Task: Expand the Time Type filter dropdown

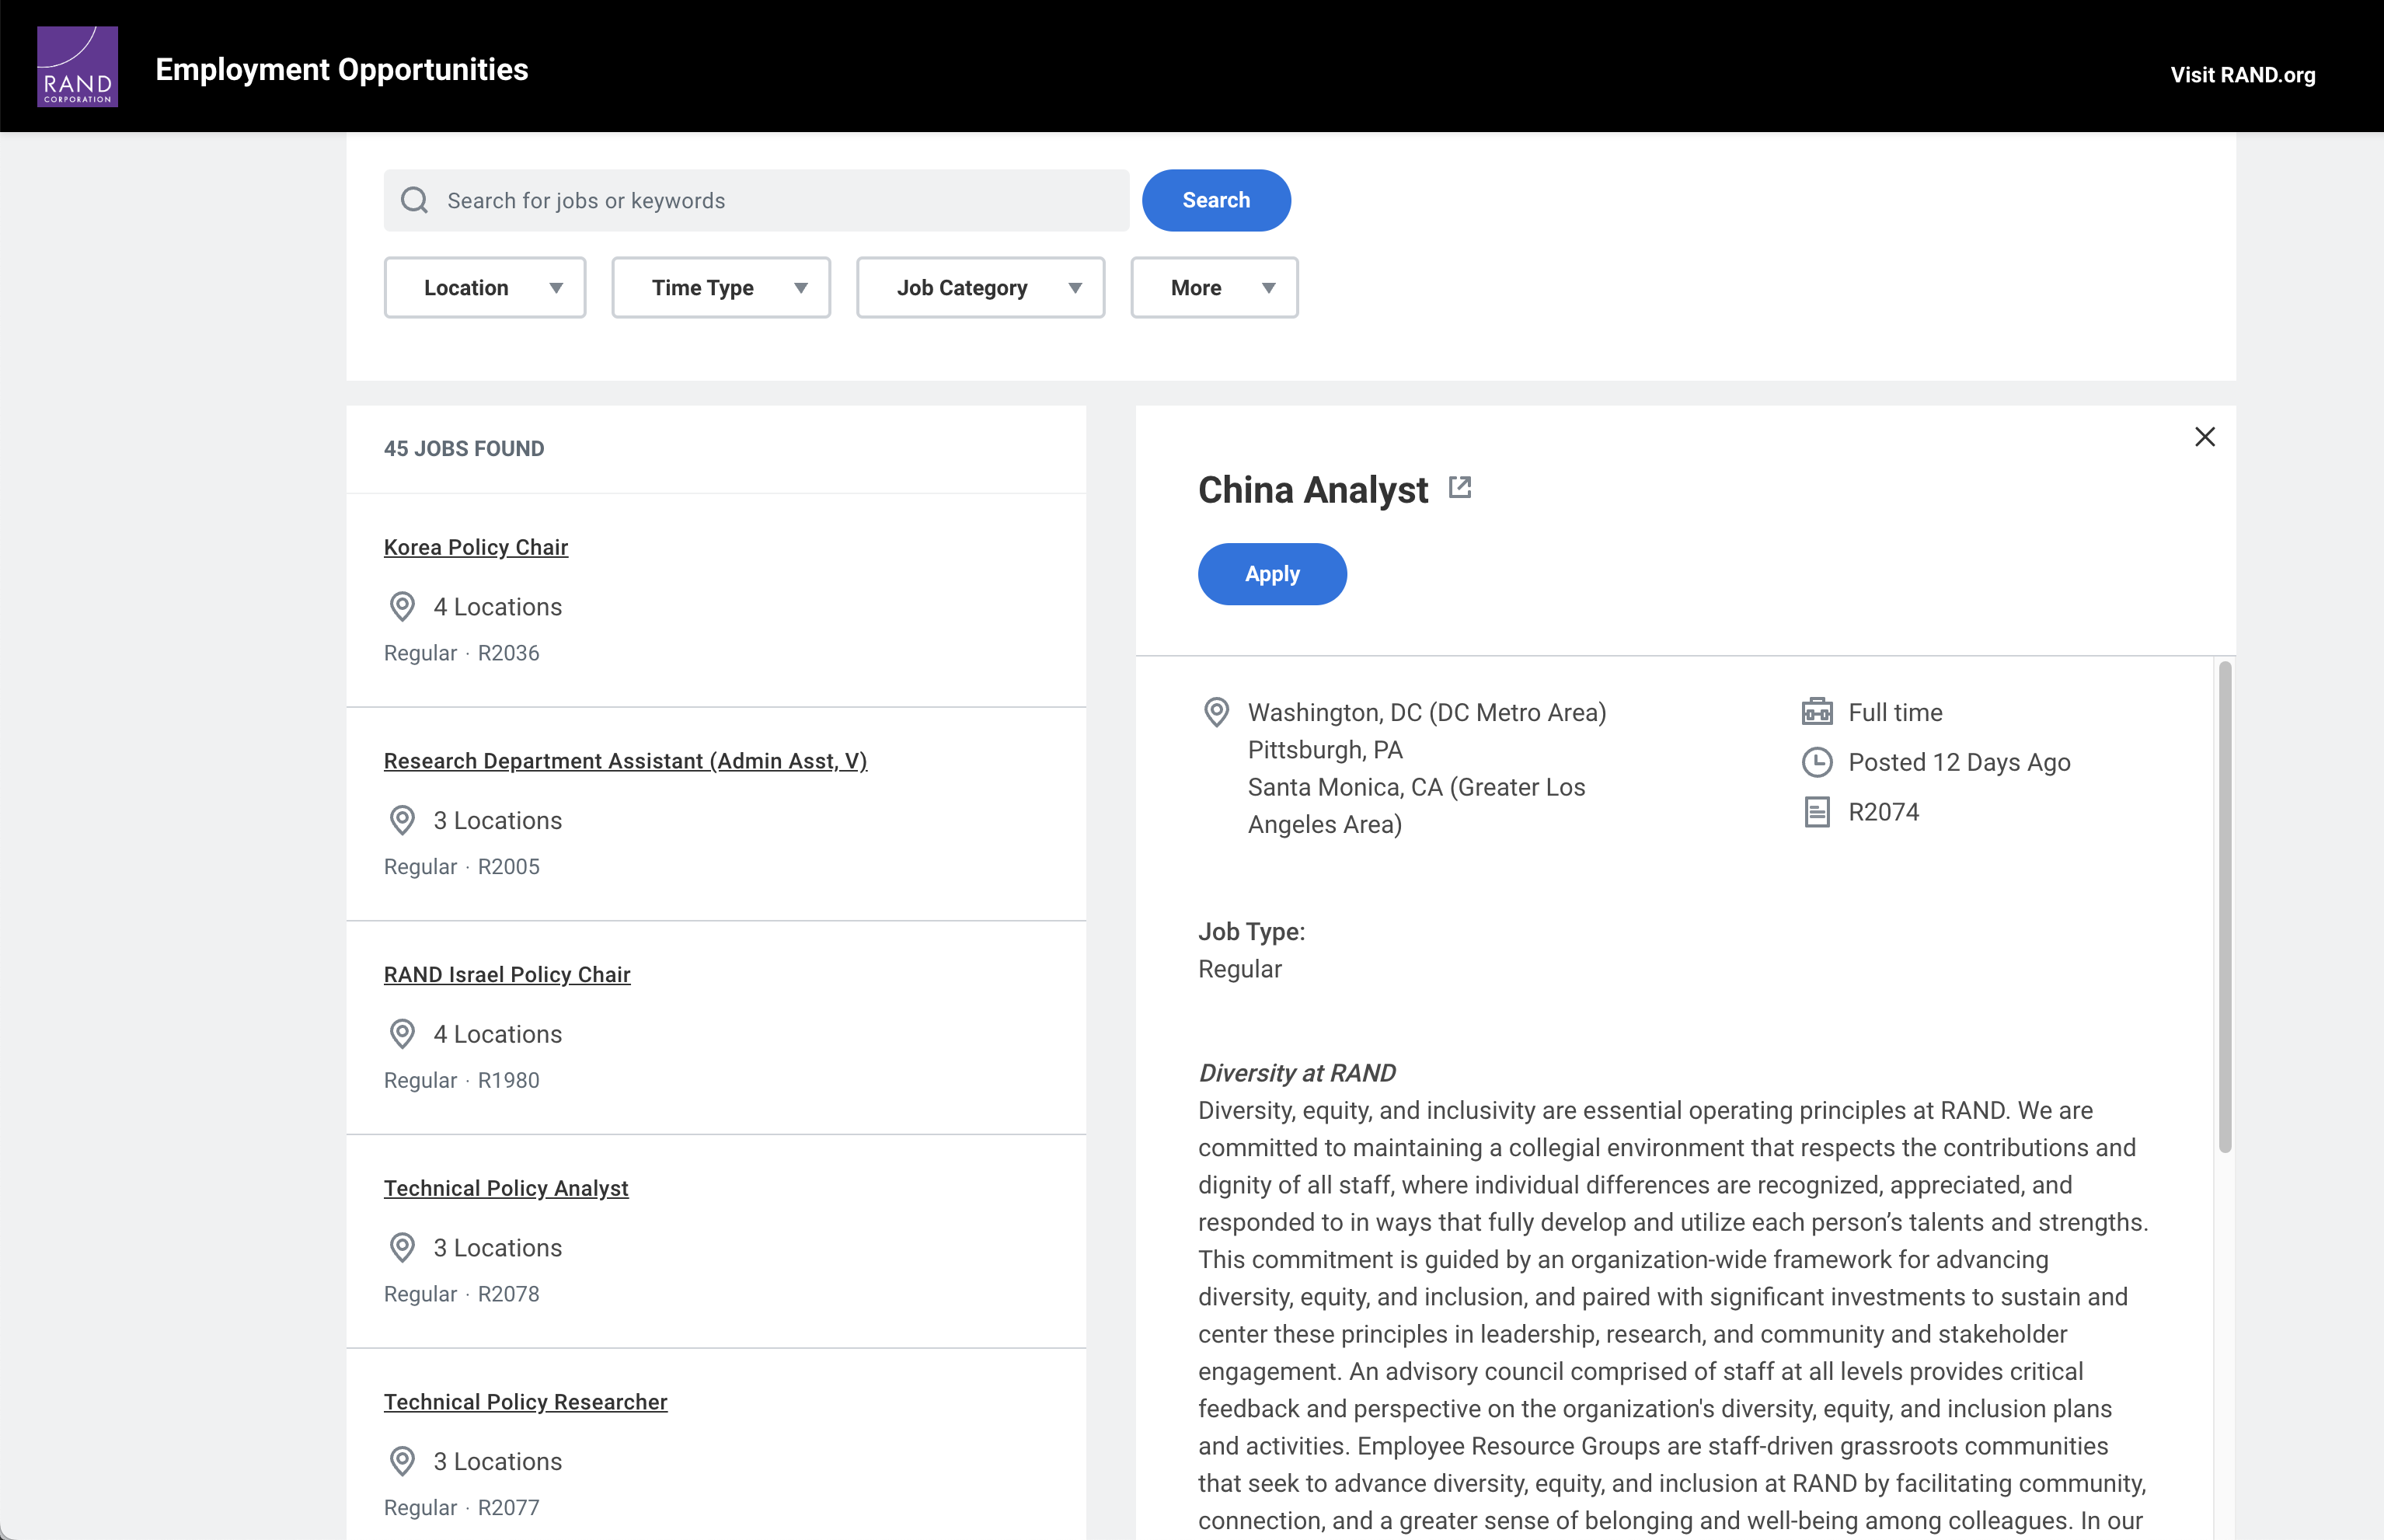Action: (x=721, y=288)
